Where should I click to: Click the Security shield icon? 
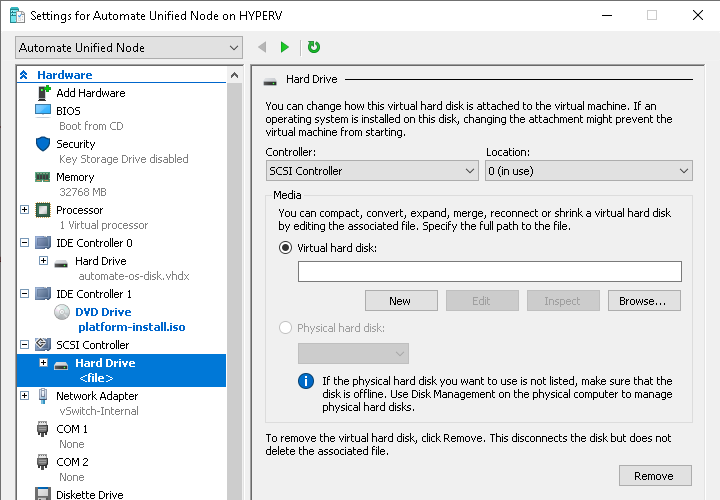pos(43,144)
